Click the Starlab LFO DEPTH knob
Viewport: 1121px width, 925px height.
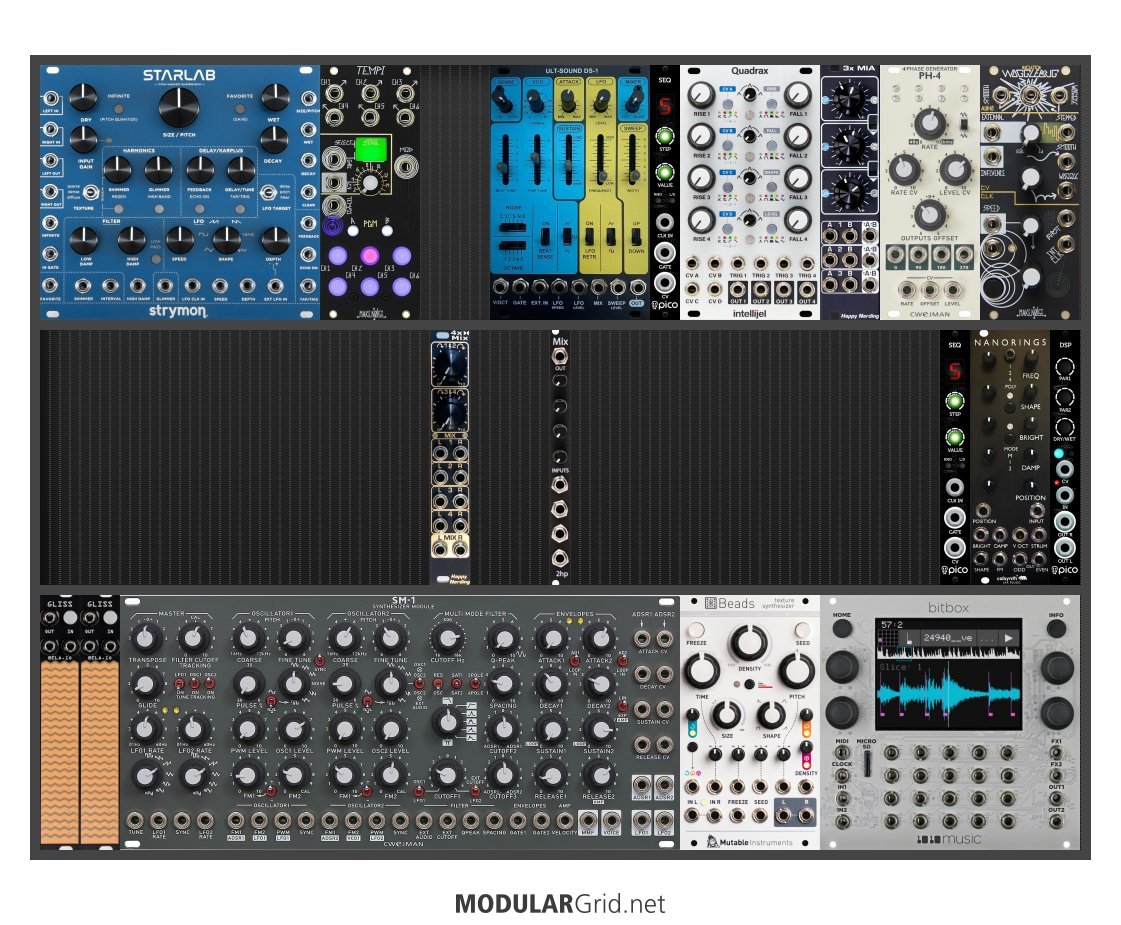pyautogui.click(x=275, y=240)
